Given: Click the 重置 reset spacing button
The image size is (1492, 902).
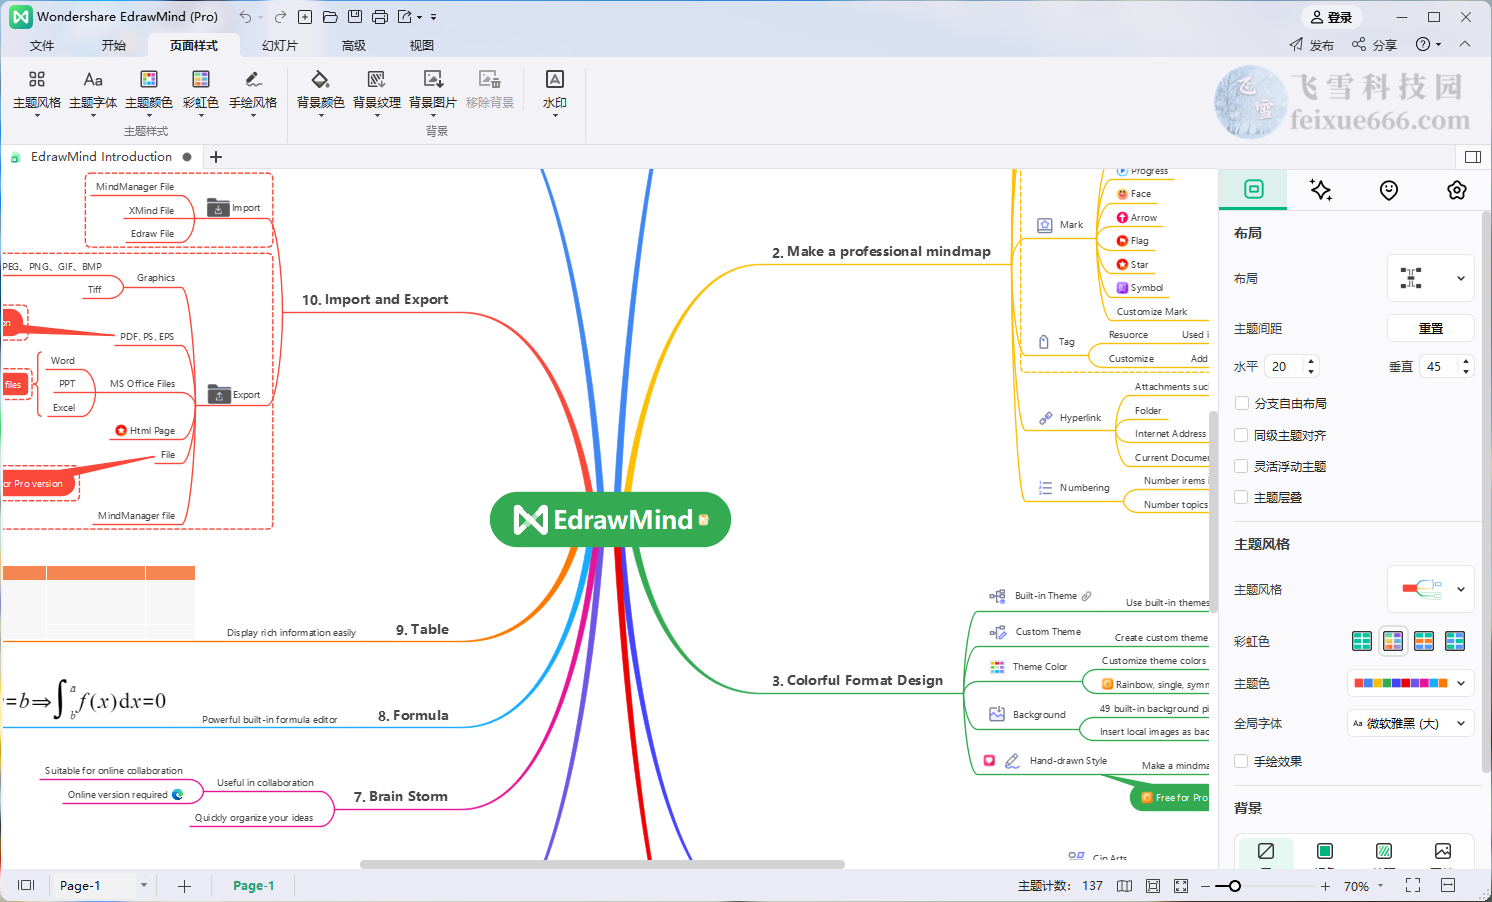Looking at the screenshot, I should 1431,328.
